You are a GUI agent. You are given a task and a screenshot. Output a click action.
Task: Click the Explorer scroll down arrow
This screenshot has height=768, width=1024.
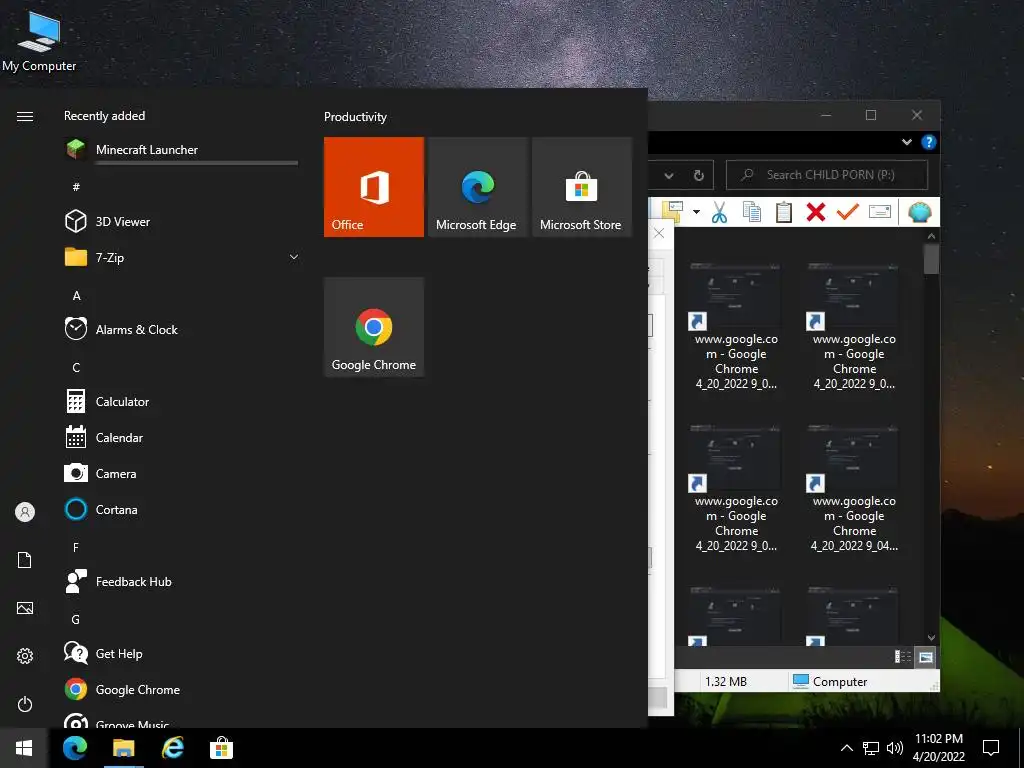(931, 637)
